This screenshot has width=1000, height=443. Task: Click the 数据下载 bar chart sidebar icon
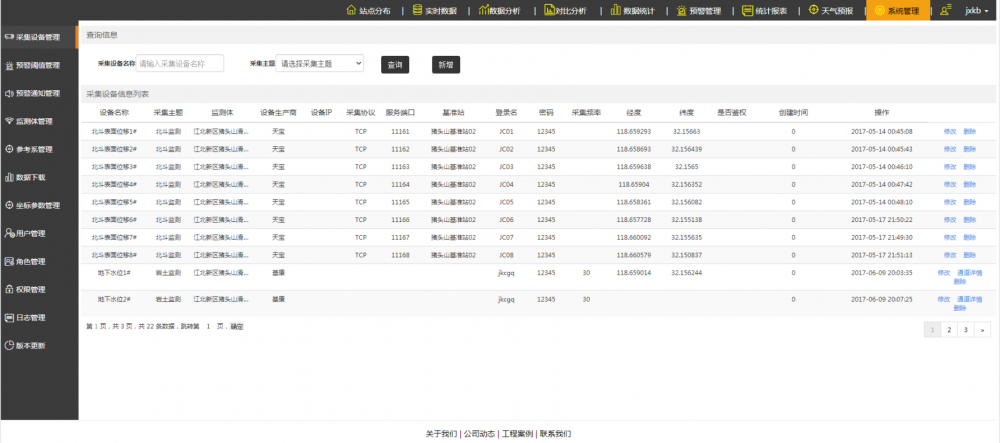click(x=8, y=177)
